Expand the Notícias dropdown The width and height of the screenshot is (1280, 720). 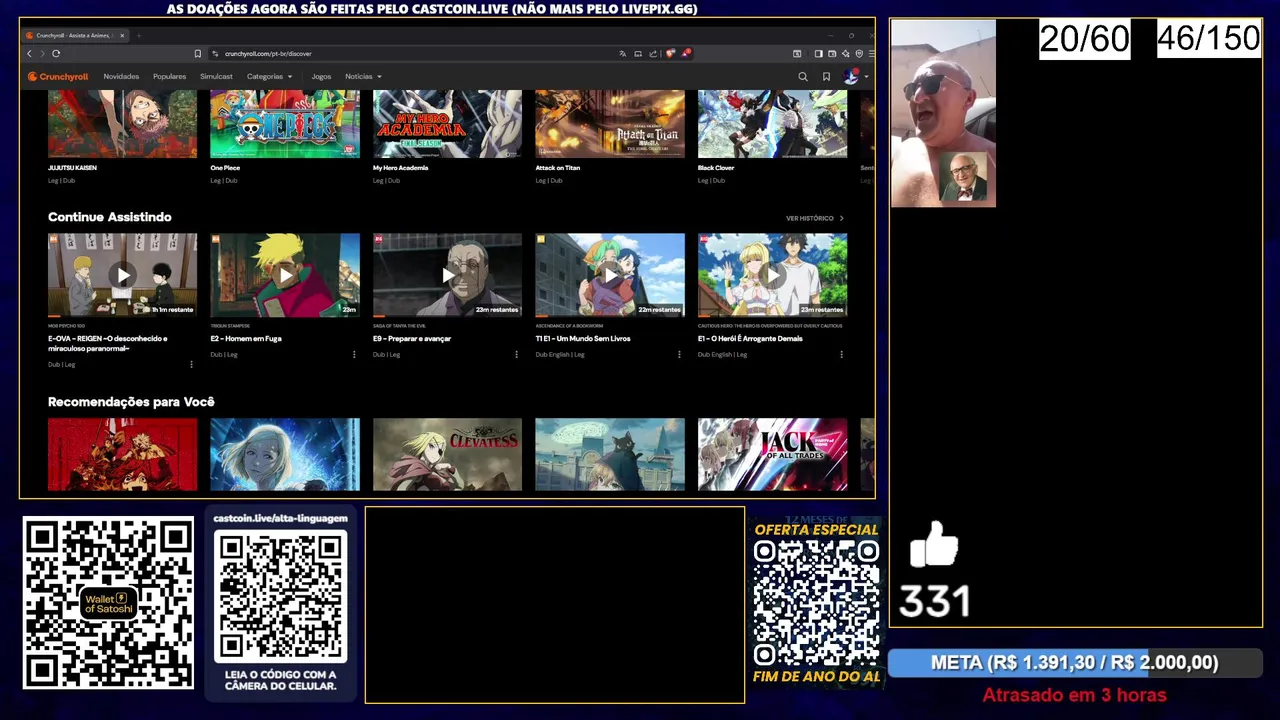pos(363,76)
